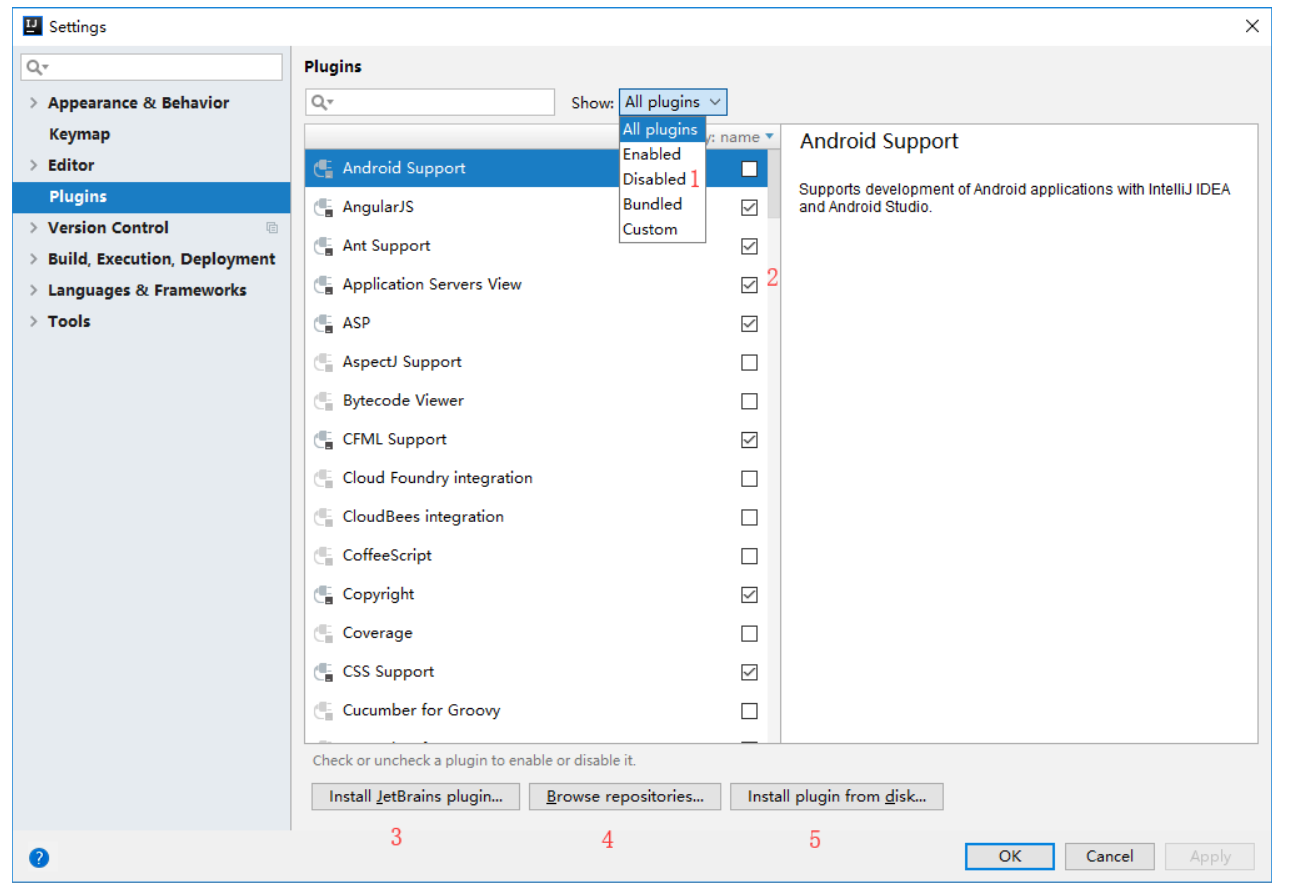
Task: Click the CSS Support plugin icon
Action: click(323, 672)
